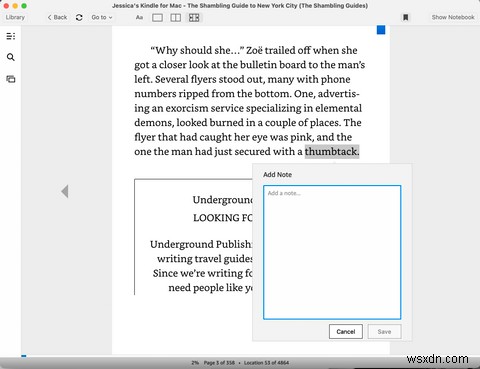
Task: Go to previous page arrow
Action: tap(65, 191)
